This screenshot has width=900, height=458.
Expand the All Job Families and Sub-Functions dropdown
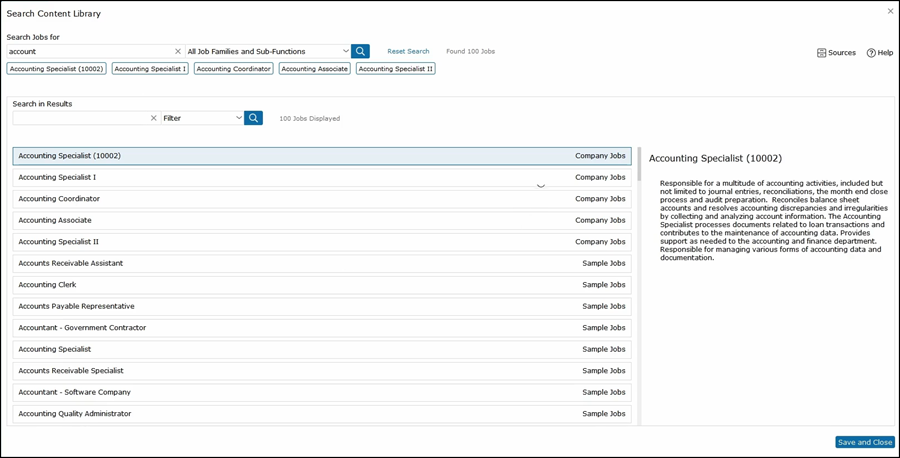[346, 51]
